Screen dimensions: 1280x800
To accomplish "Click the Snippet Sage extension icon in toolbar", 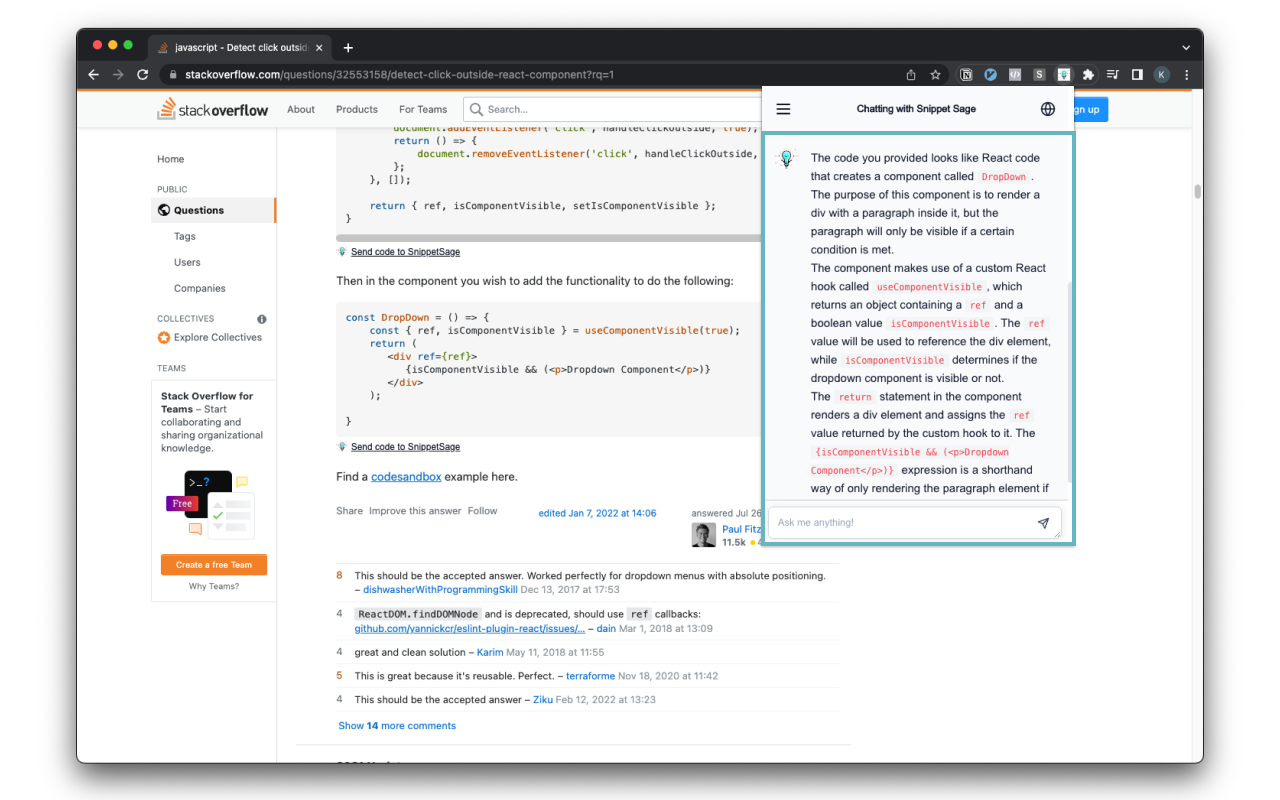I will point(1064,75).
